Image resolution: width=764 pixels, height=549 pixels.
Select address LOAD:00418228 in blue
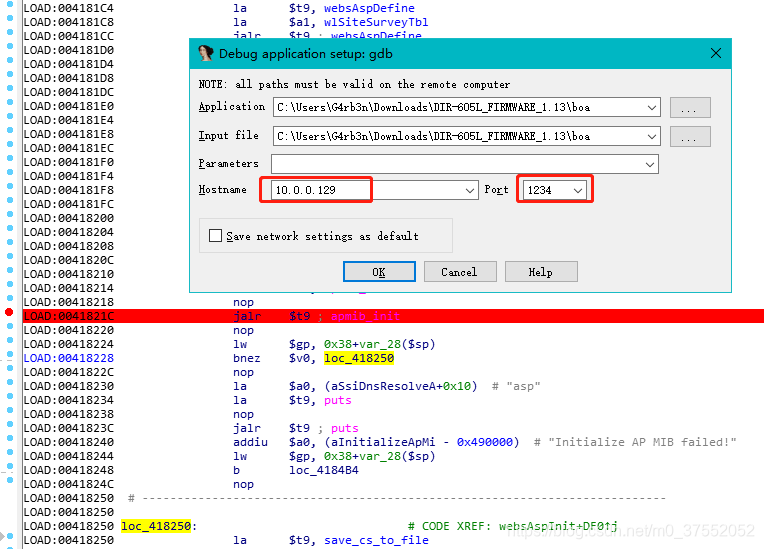(x=69, y=359)
